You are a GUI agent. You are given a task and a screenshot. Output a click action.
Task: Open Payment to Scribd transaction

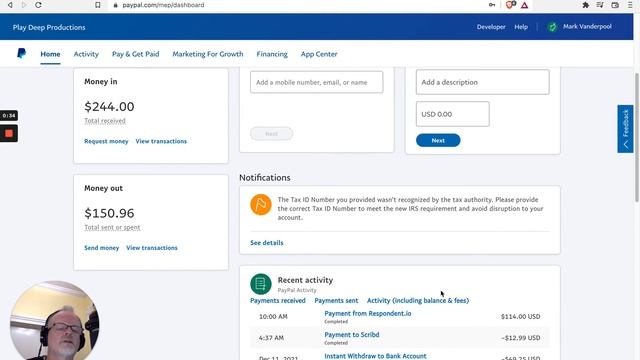click(x=352, y=334)
